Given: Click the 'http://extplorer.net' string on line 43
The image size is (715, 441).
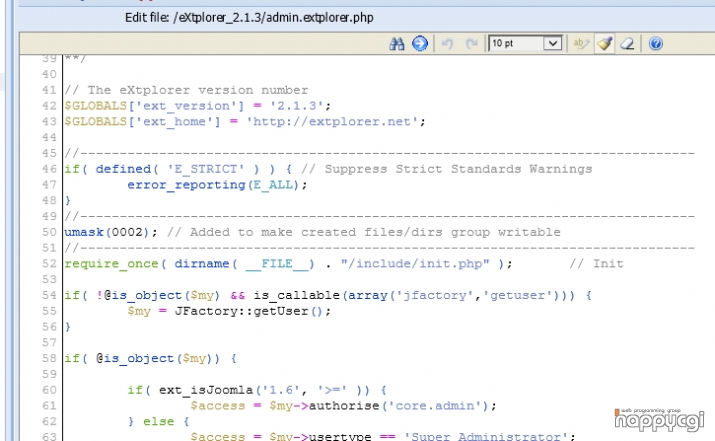Looking at the screenshot, I should (332, 121).
